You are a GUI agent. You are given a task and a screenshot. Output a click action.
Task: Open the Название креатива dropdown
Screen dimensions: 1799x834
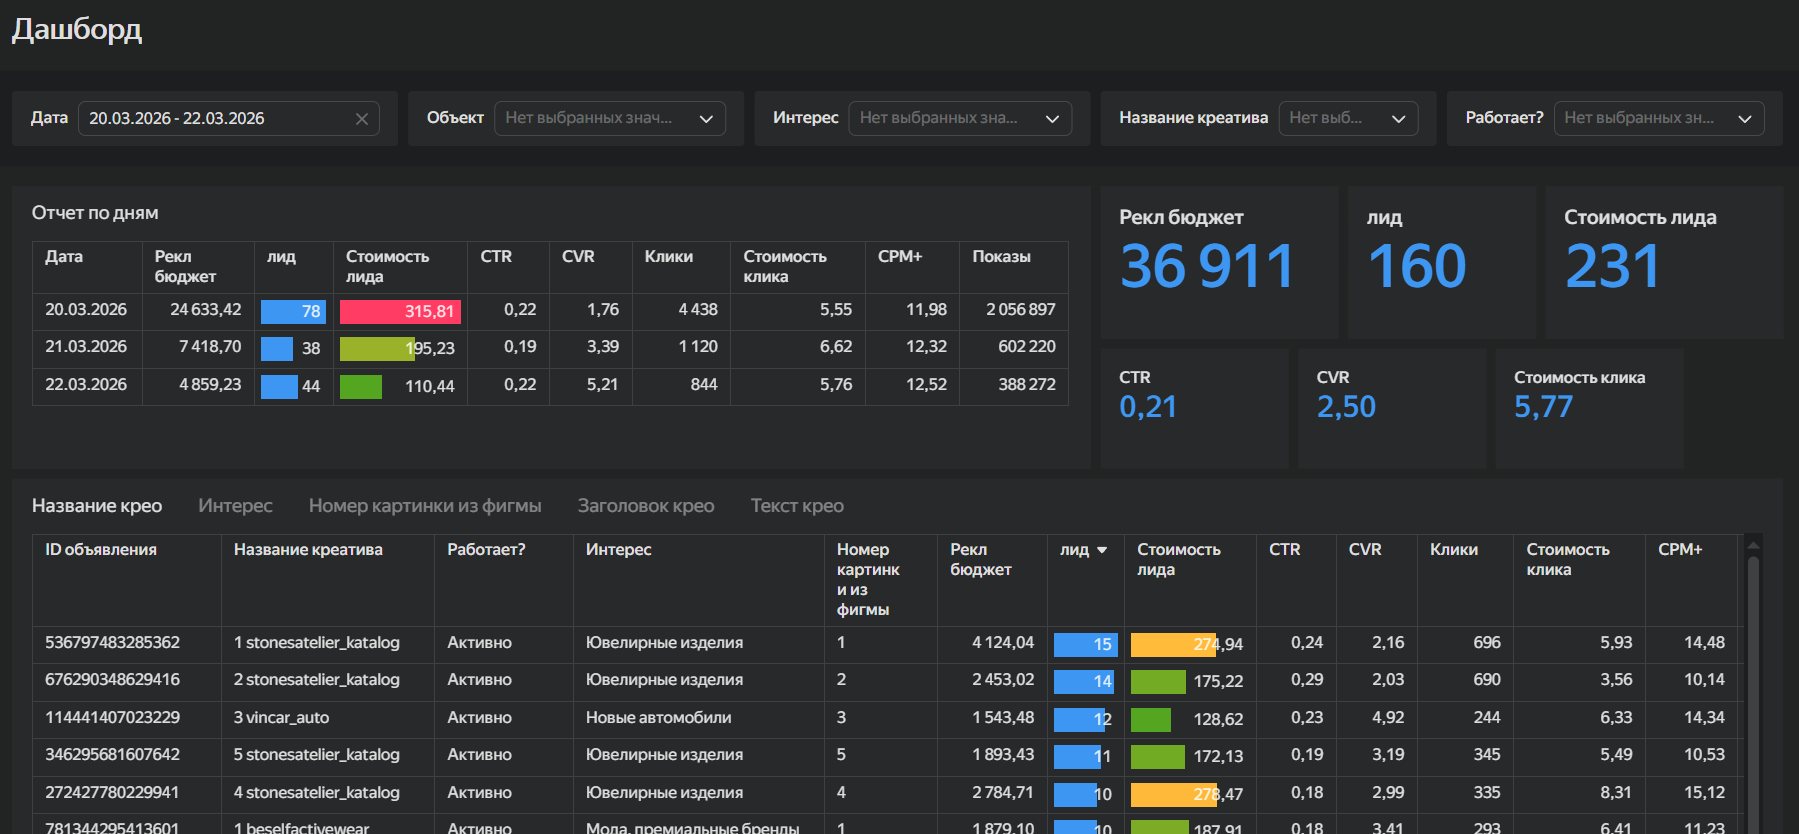1347,119
